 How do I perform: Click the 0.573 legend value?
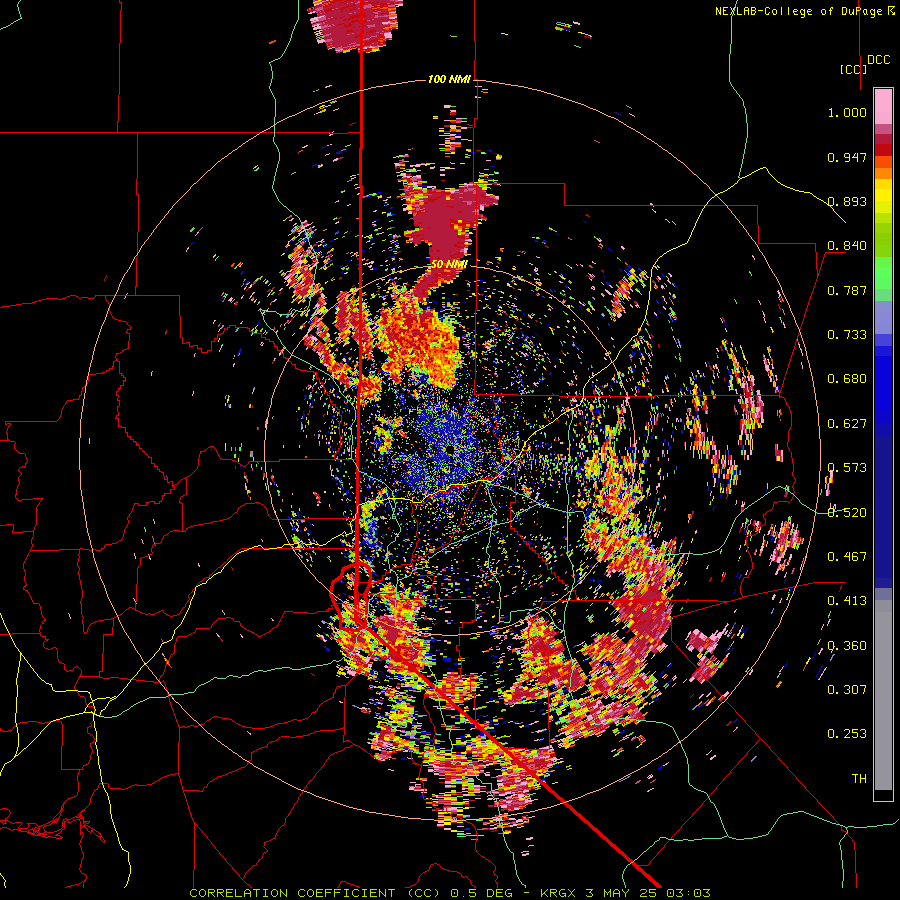(x=847, y=468)
